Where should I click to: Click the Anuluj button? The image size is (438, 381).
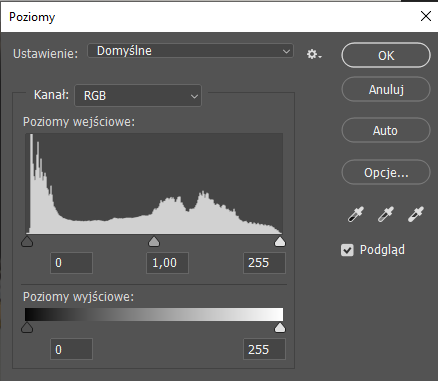(386, 89)
